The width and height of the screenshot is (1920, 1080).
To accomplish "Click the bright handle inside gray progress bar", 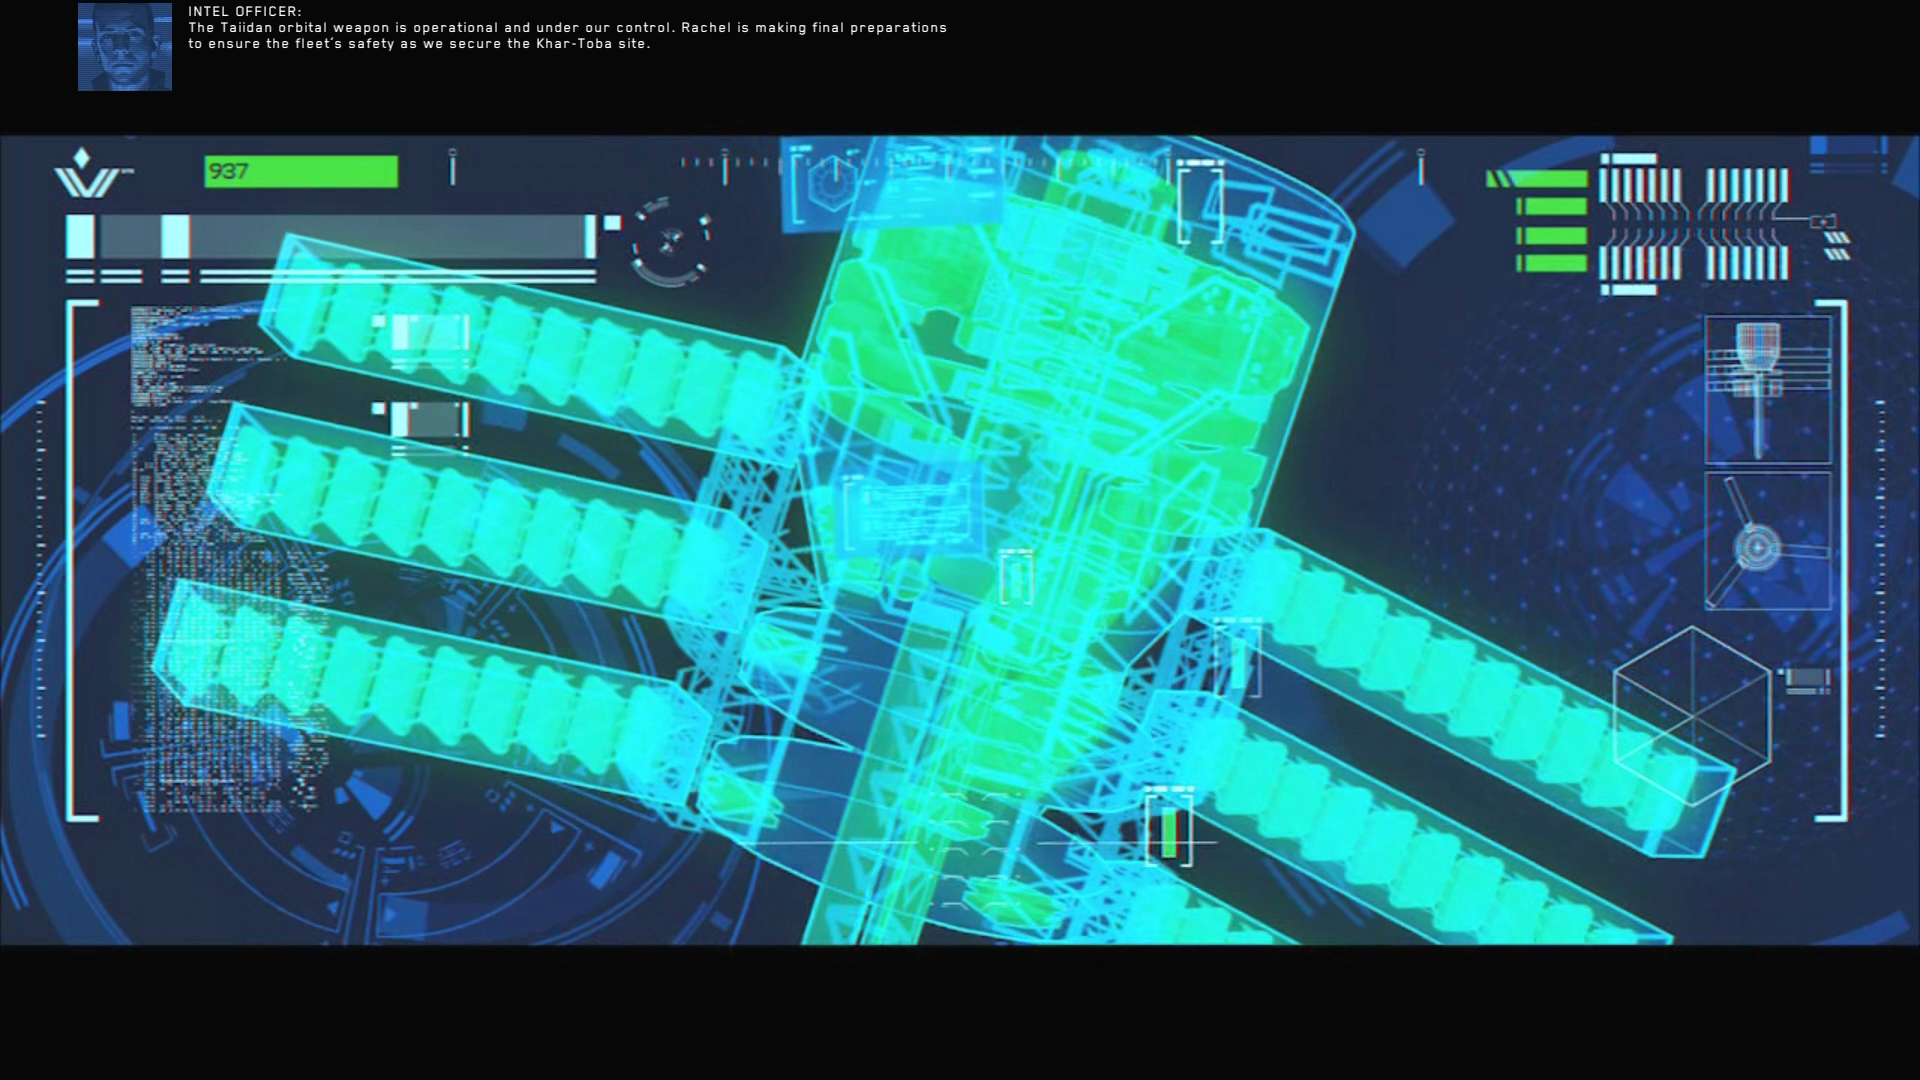I will pos(175,237).
